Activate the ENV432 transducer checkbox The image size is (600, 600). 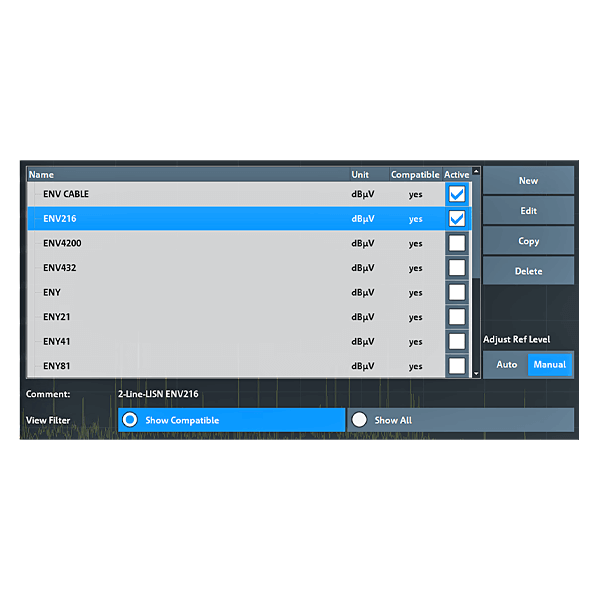point(457,268)
